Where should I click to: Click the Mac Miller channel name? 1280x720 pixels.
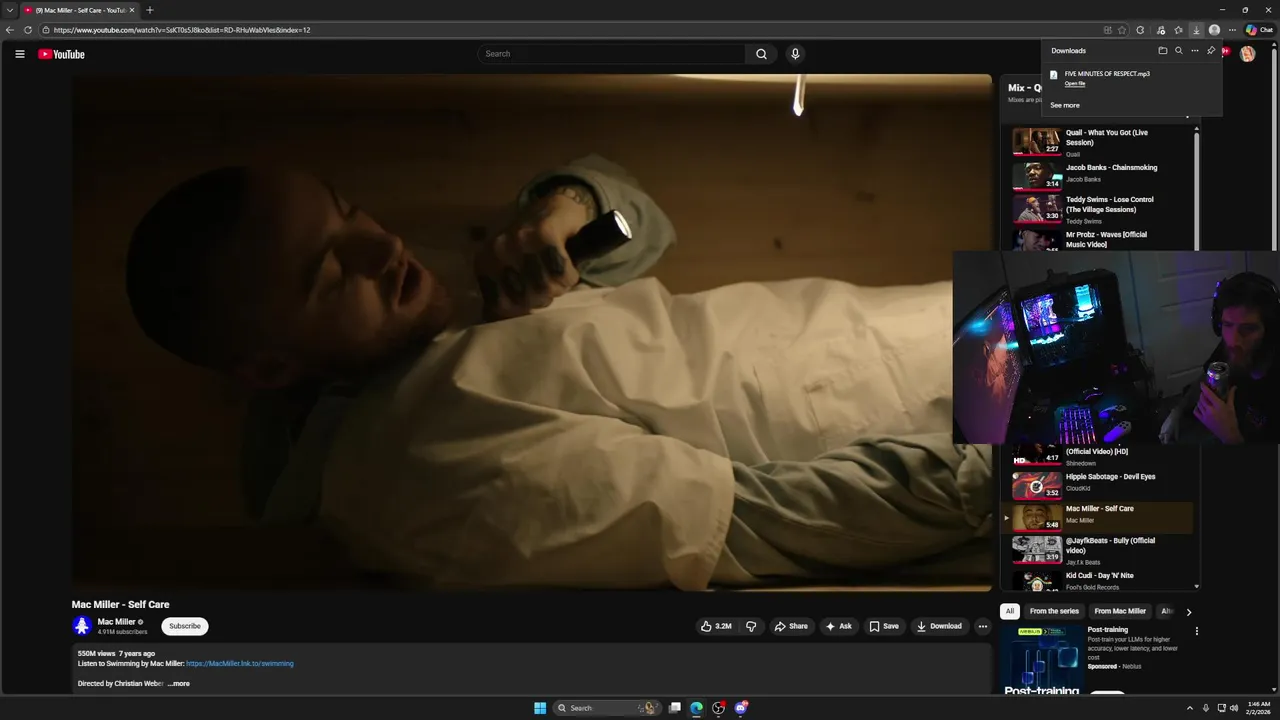(x=116, y=622)
